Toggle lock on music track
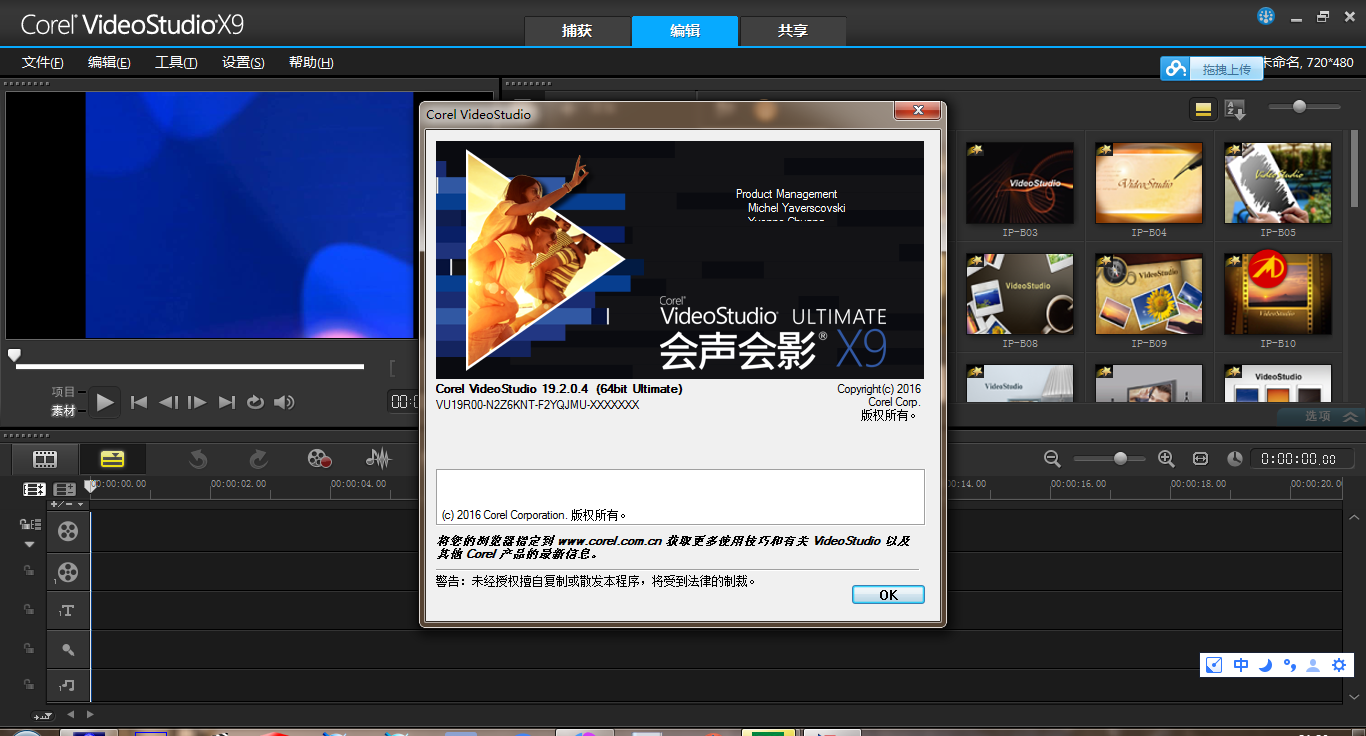Image resolution: width=1366 pixels, height=736 pixels. coord(30,685)
